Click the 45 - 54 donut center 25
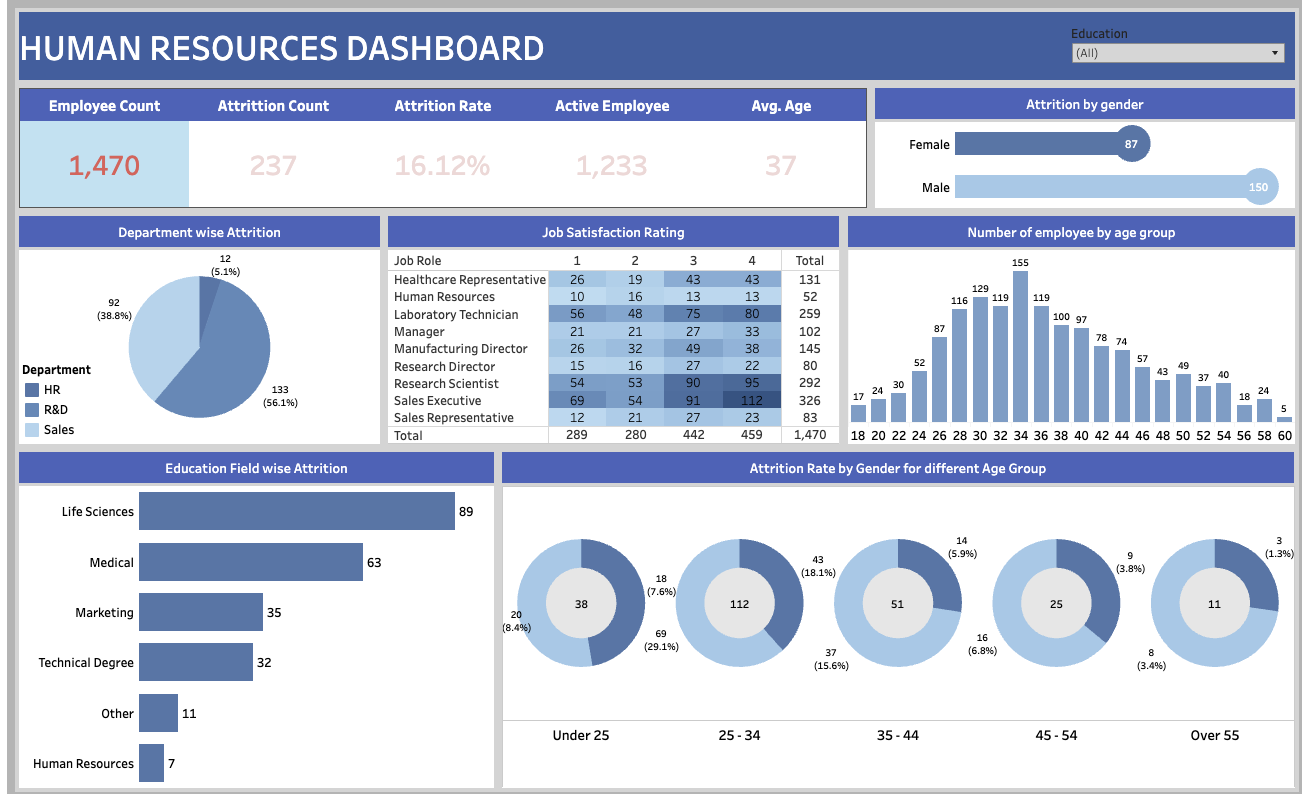This screenshot has height=794, width=1302. (1056, 604)
